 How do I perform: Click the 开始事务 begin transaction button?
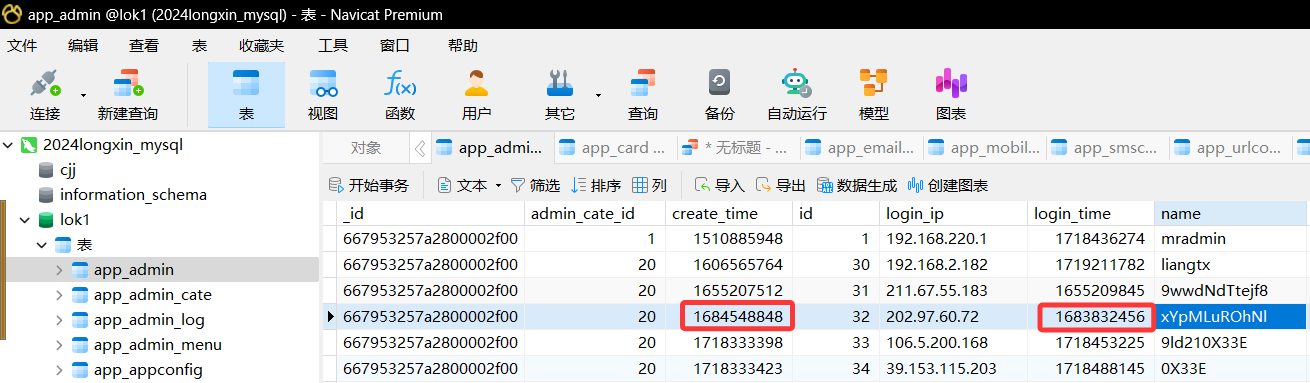click(369, 185)
